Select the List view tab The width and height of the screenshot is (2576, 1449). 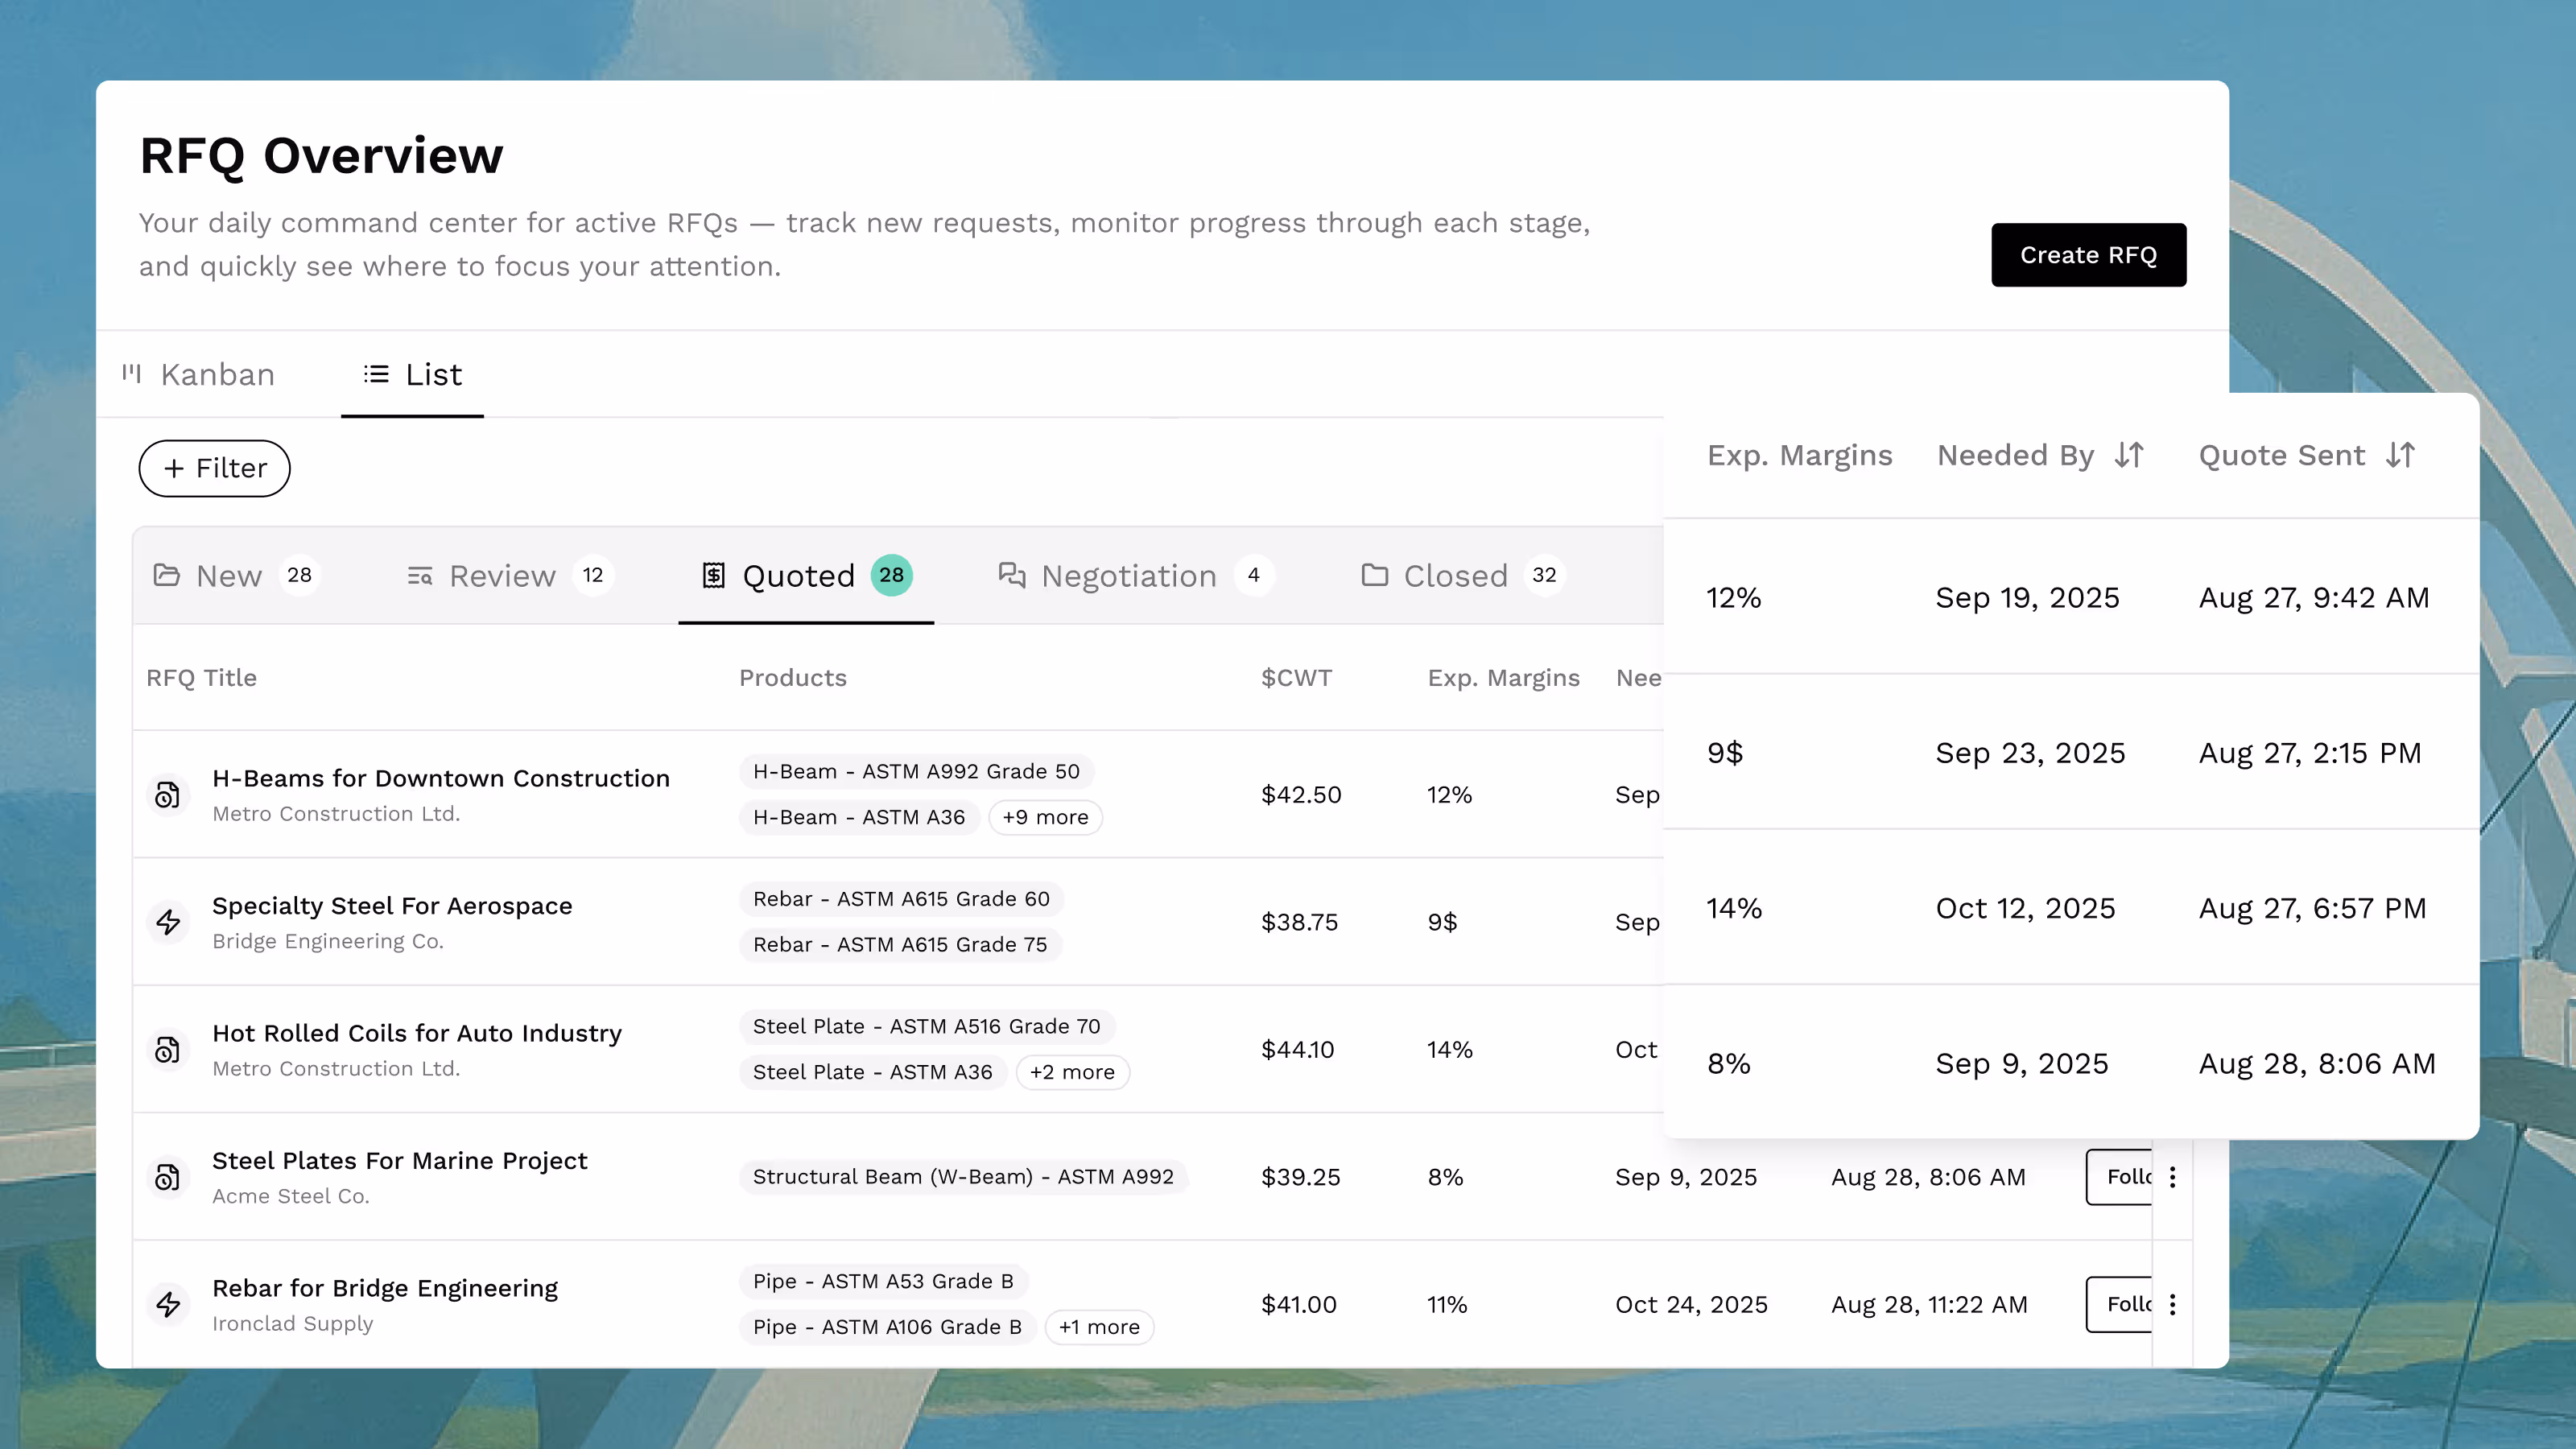413,375
